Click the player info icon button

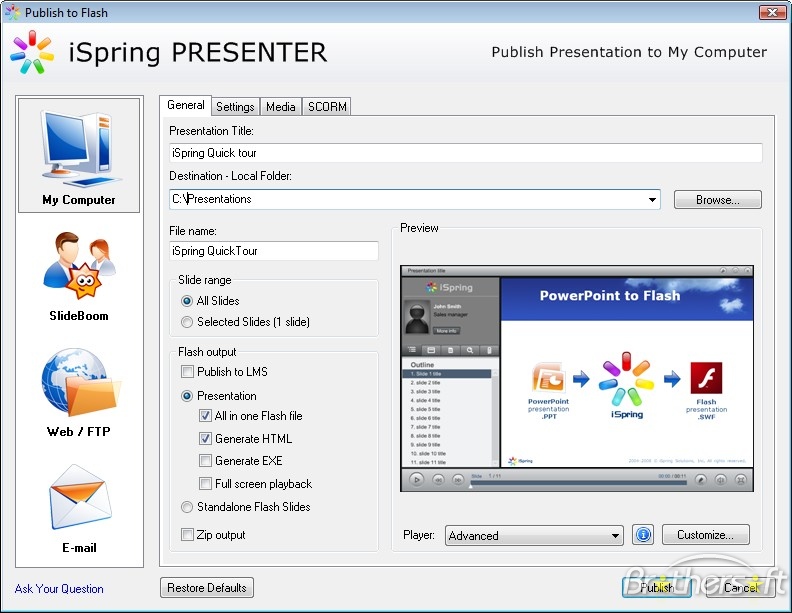coord(643,534)
